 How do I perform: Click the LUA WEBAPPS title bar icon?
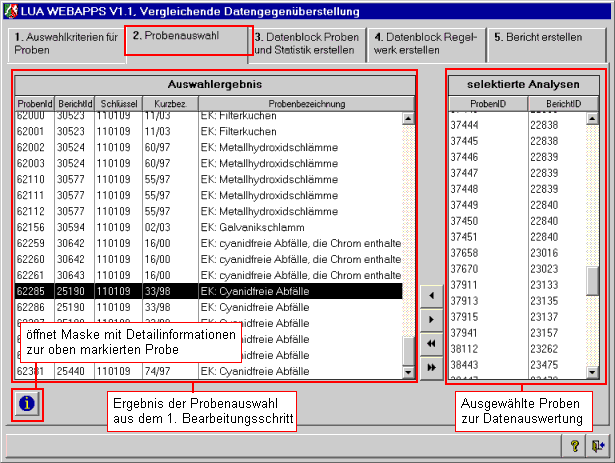coord(10,9)
